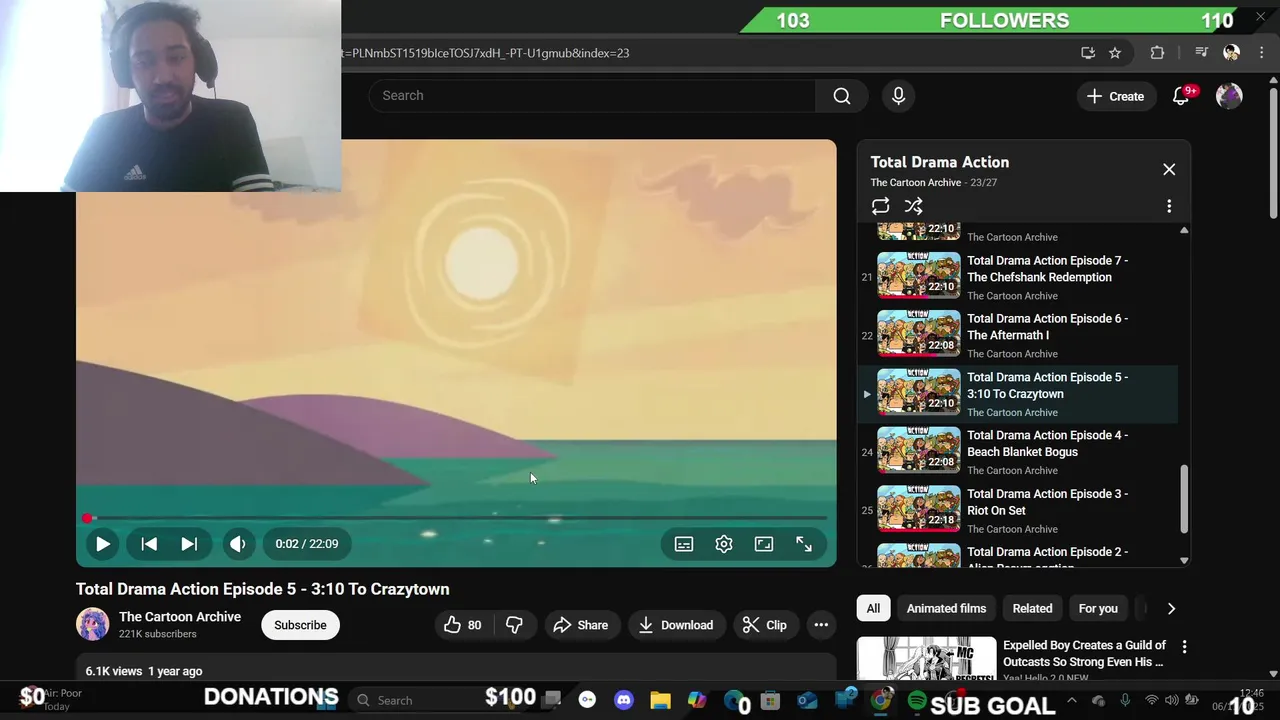
Task: Open Spotify from the taskbar
Action: tap(917, 700)
